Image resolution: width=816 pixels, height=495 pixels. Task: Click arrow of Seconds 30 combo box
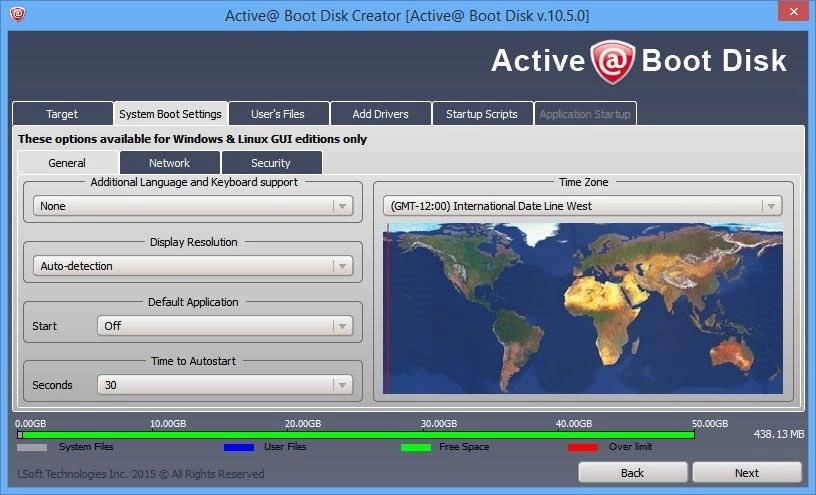tap(342, 386)
